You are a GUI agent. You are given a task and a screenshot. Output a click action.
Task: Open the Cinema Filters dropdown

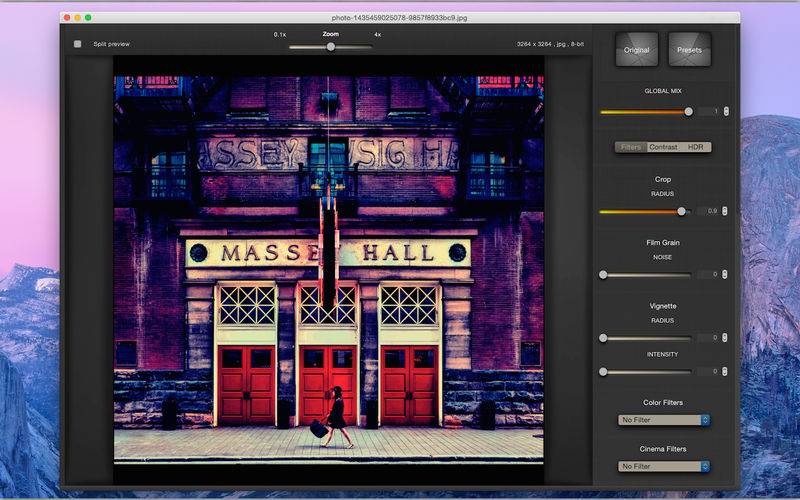point(664,466)
